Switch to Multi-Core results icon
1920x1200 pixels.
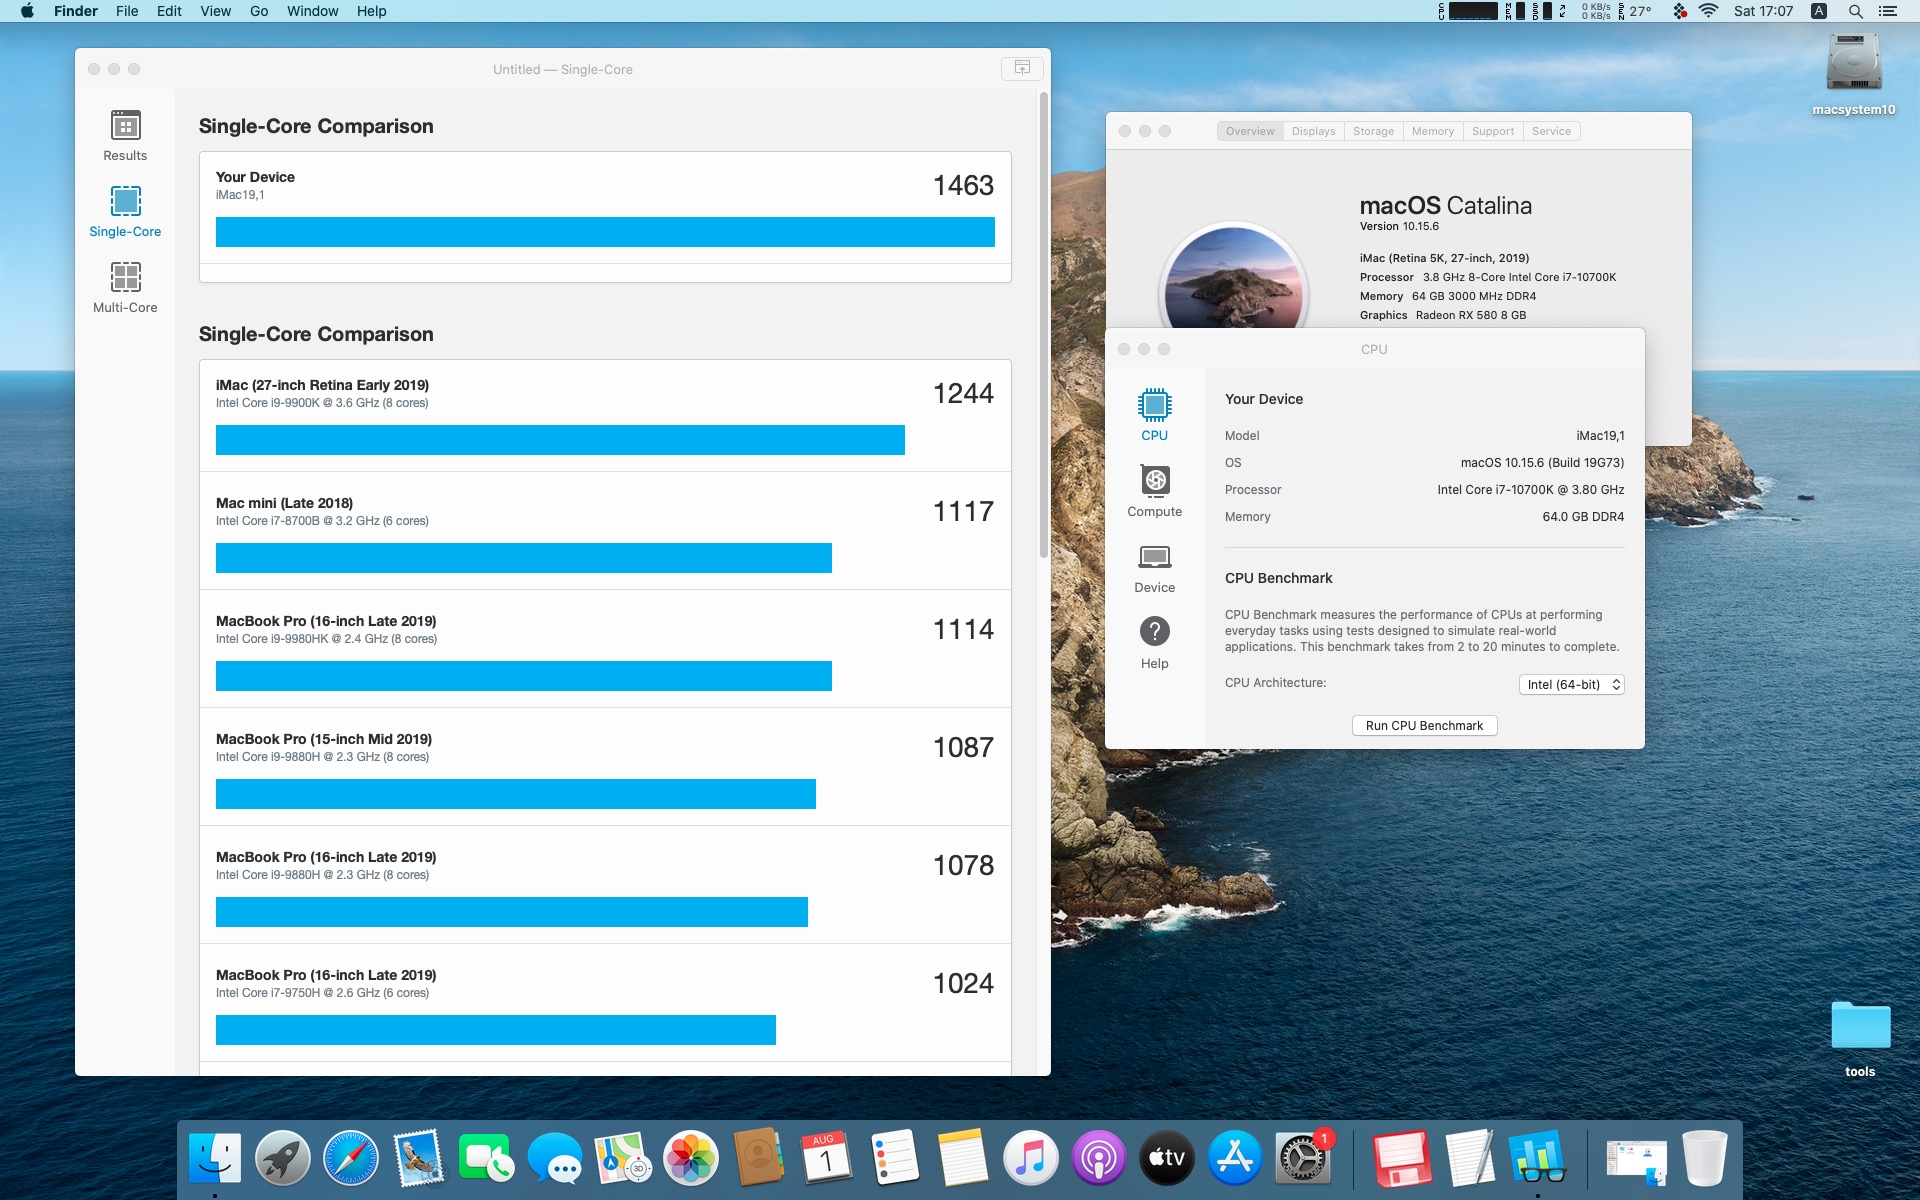[x=125, y=278]
